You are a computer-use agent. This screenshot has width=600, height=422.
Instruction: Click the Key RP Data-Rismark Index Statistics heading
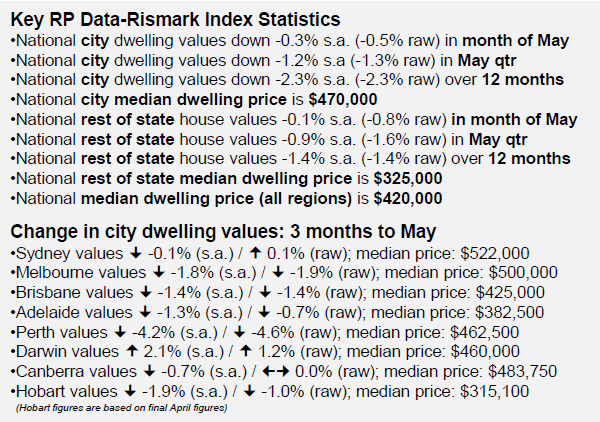pyautogui.click(x=181, y=19)
